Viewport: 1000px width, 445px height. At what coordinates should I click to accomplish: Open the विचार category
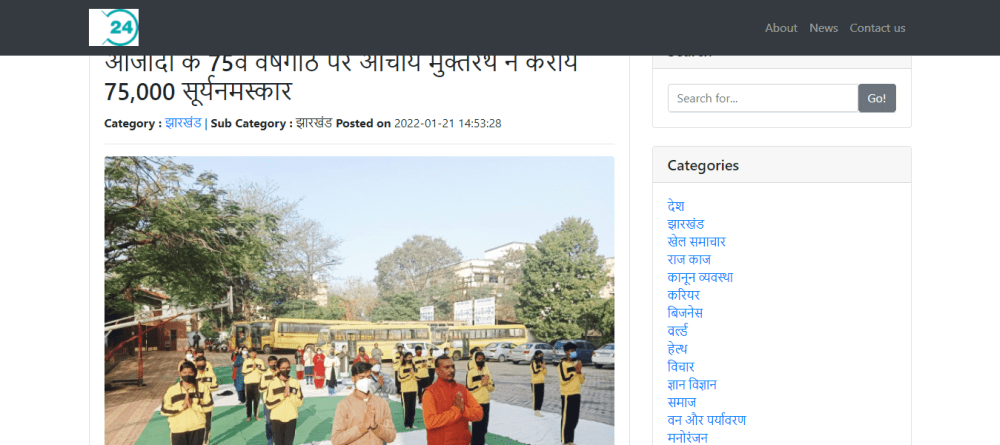click(x=680, y=366)
